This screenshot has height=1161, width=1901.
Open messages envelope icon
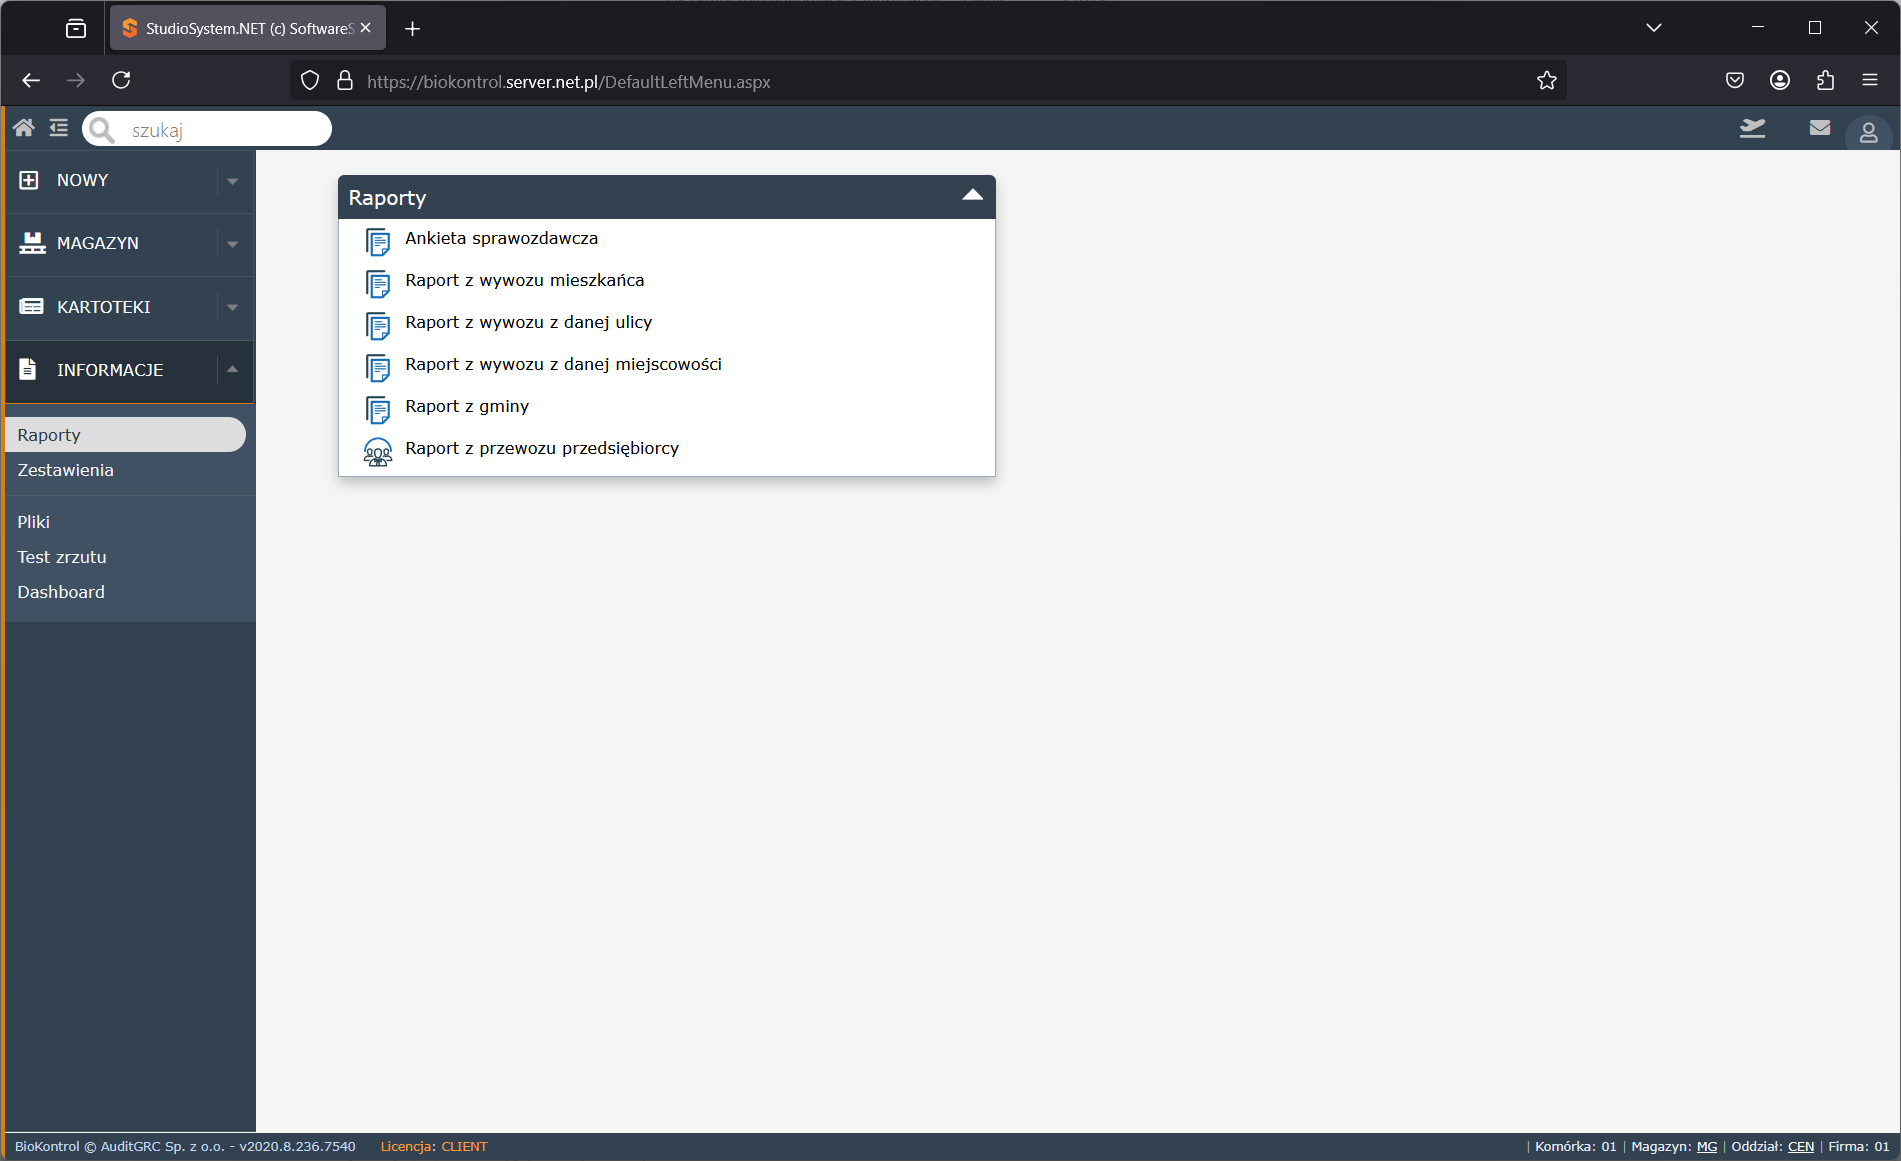pyautogui.click(x=1820, y=128)
